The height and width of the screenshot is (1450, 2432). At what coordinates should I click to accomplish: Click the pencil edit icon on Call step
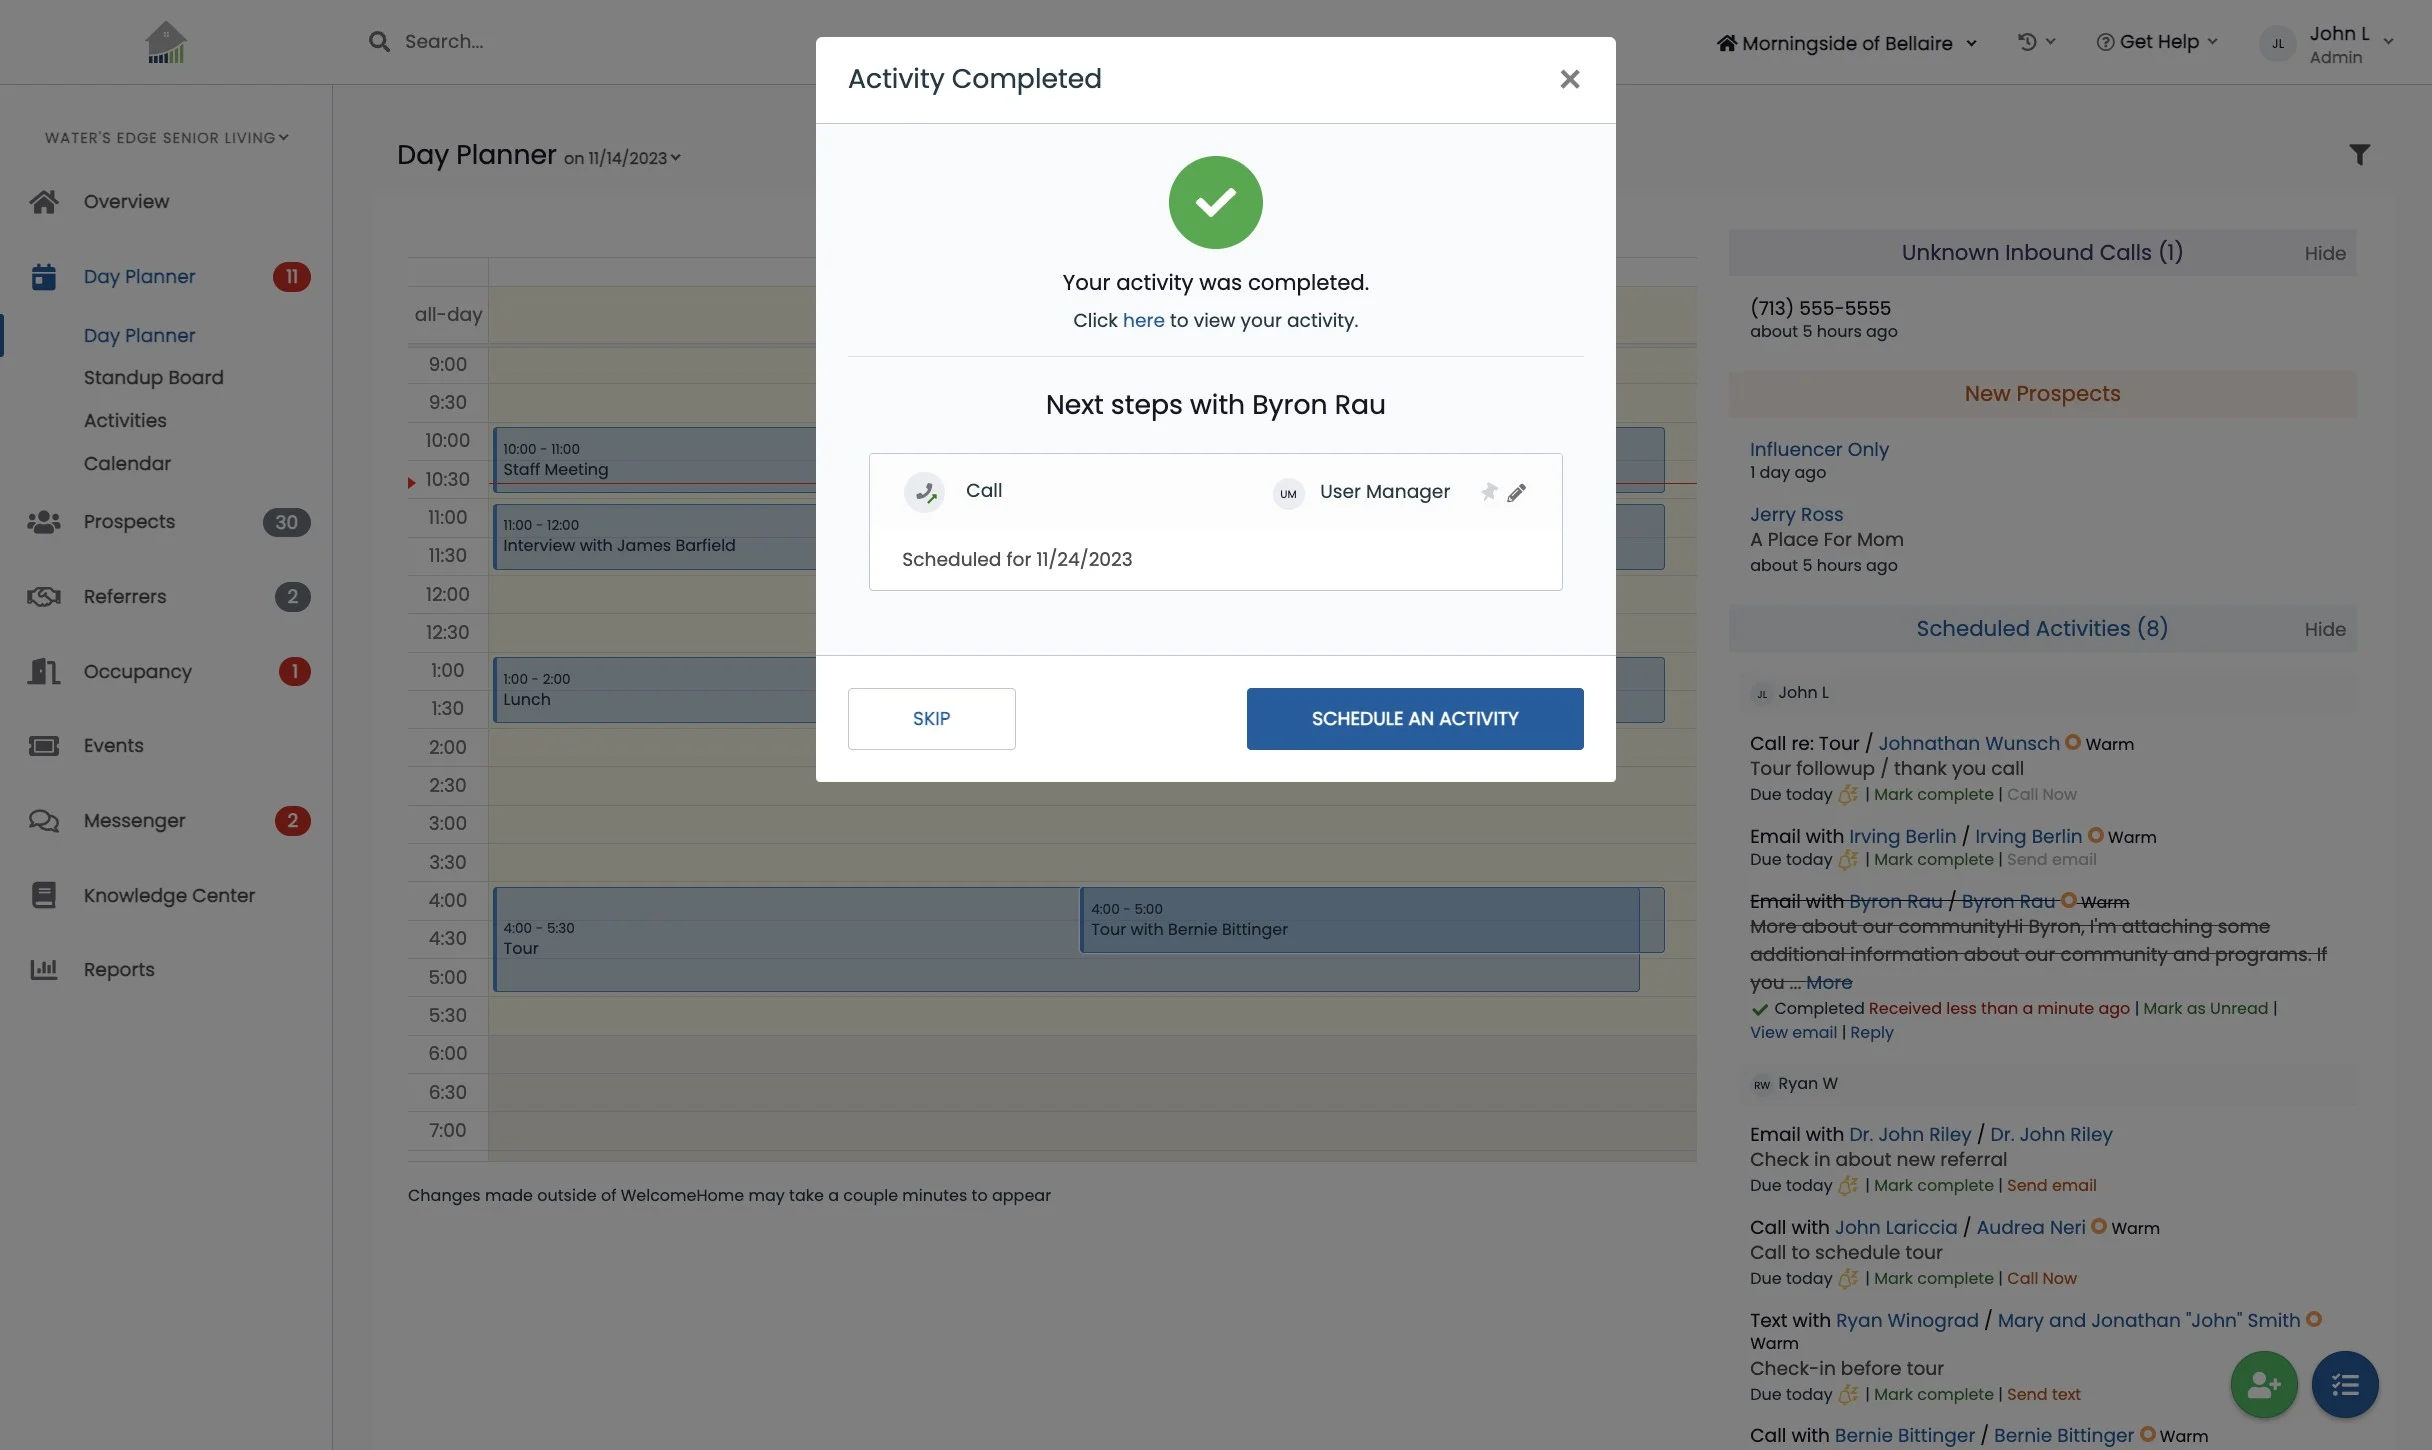[1517, 492]
